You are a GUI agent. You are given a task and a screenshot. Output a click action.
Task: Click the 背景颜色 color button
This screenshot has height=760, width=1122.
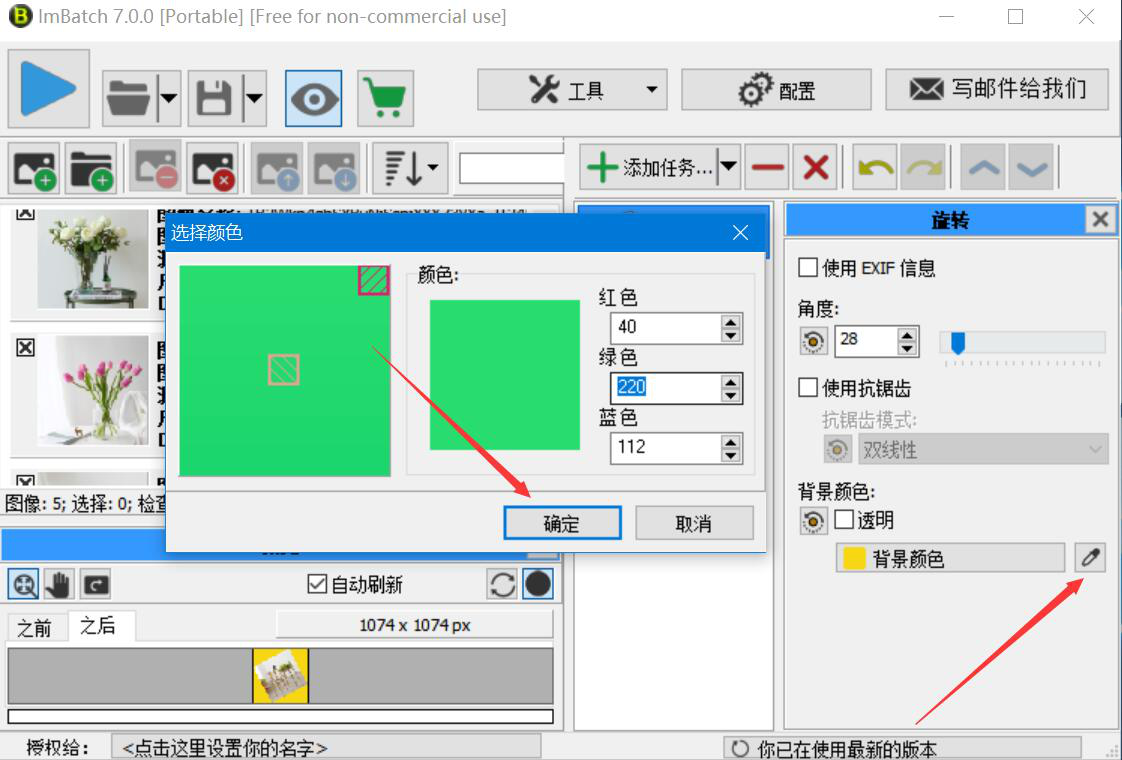click(x=950, y=557)
